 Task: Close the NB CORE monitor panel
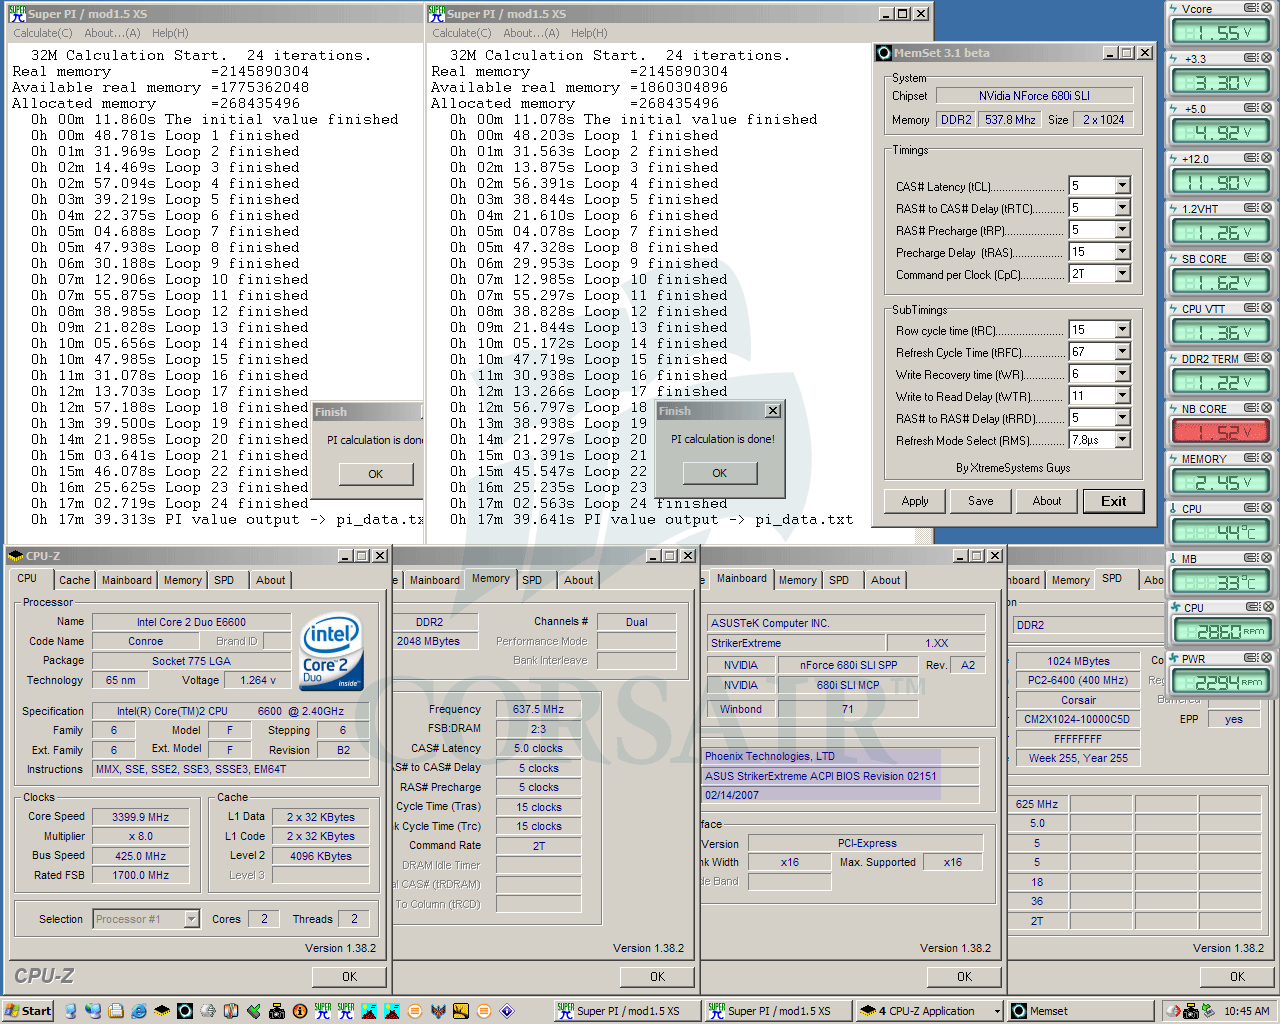point(1266,408)
